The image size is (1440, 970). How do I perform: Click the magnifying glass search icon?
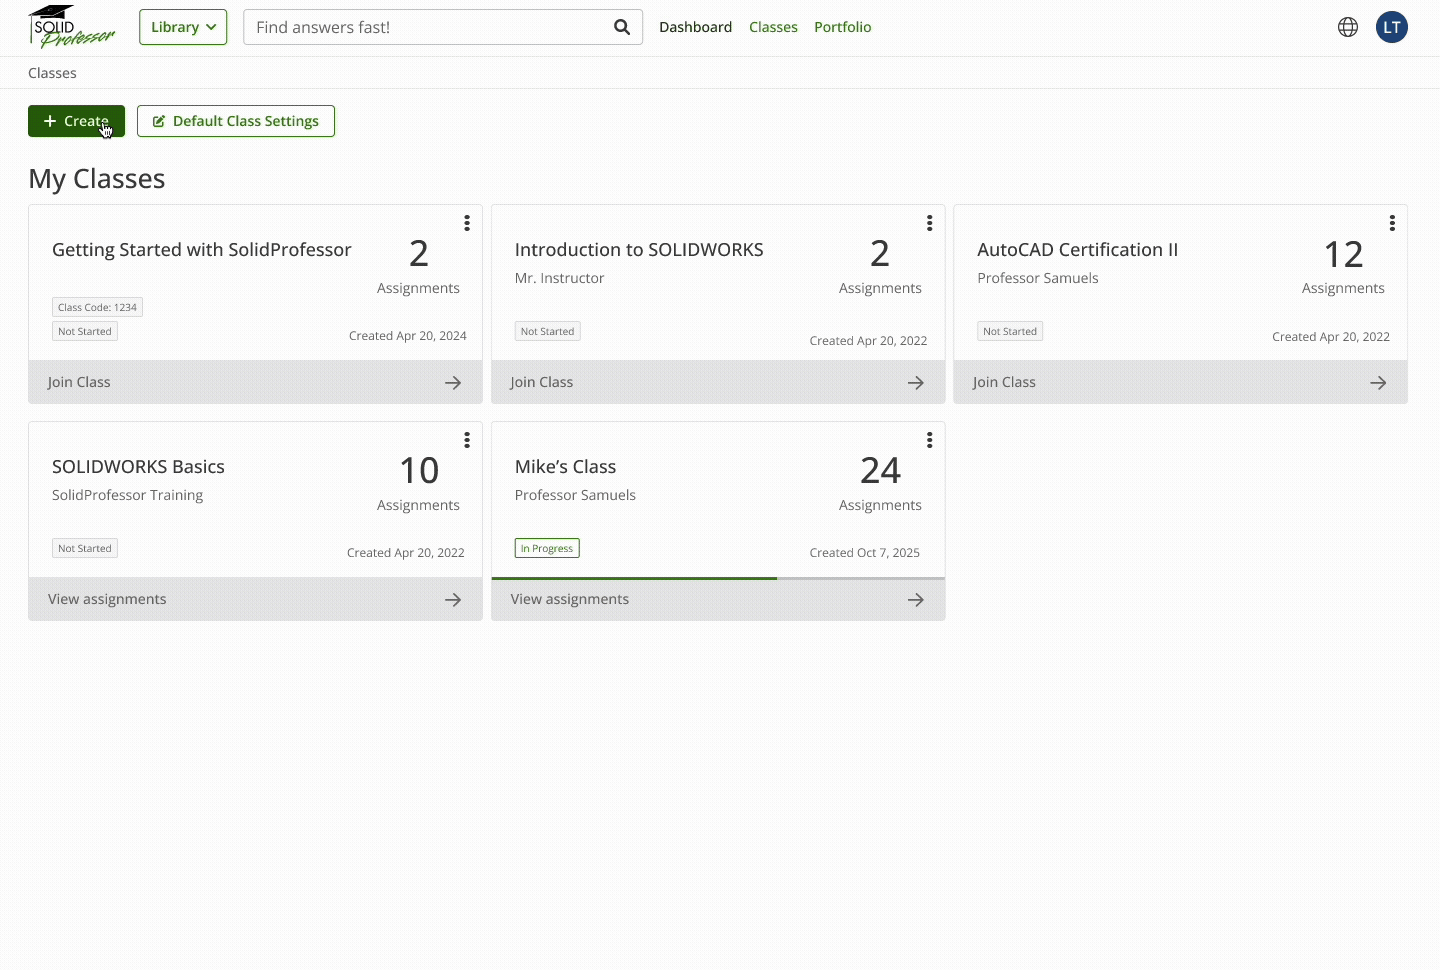coord(622,27)
